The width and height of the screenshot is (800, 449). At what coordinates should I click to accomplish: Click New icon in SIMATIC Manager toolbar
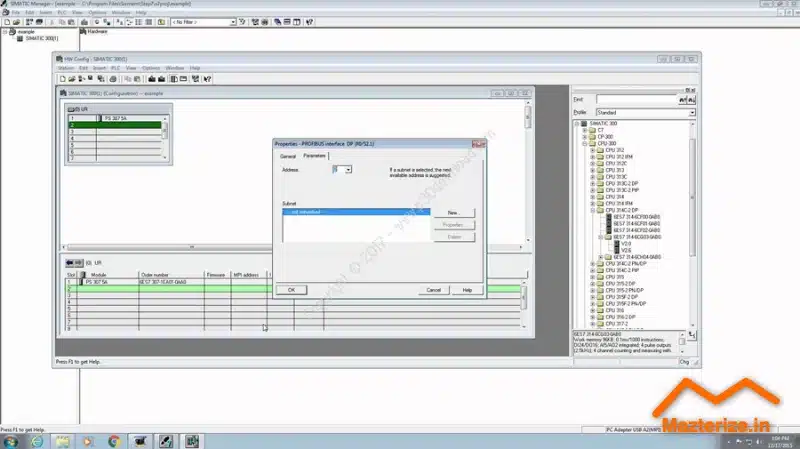(x=7, y=22)
